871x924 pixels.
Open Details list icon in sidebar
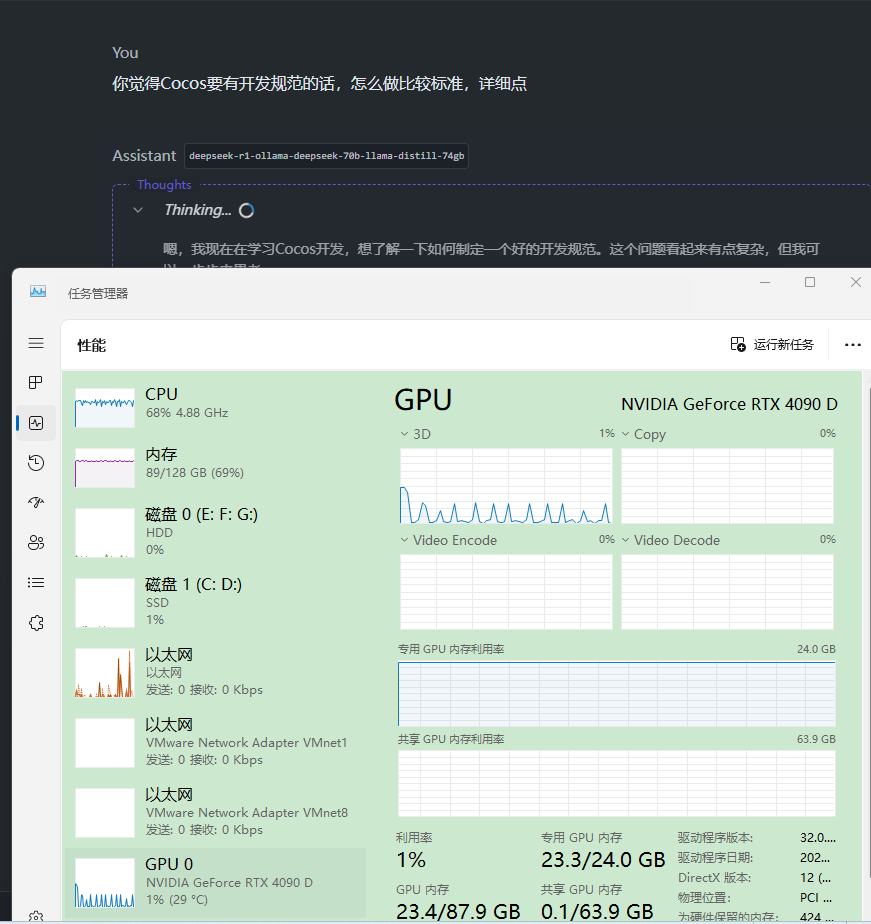click(x=36, y=583)
